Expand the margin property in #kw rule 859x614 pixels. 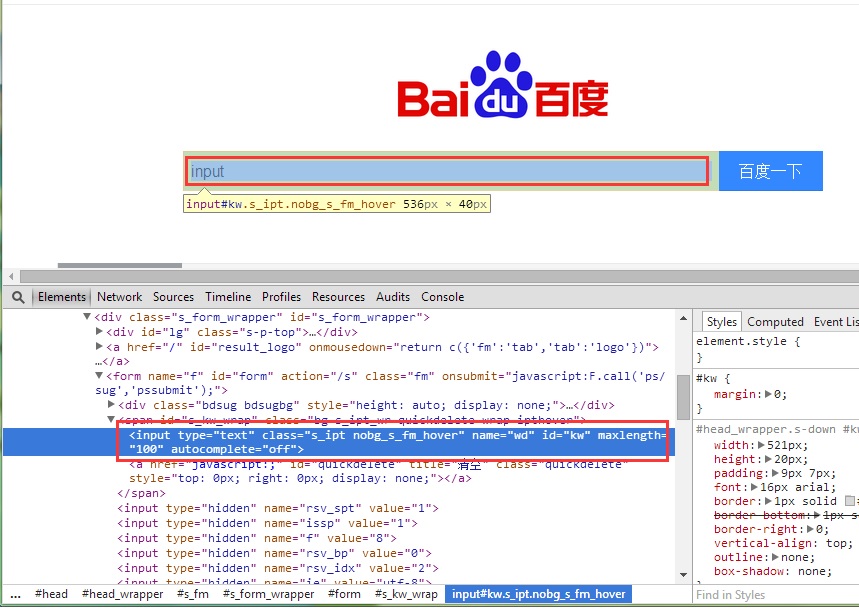[x=768, y=394]
